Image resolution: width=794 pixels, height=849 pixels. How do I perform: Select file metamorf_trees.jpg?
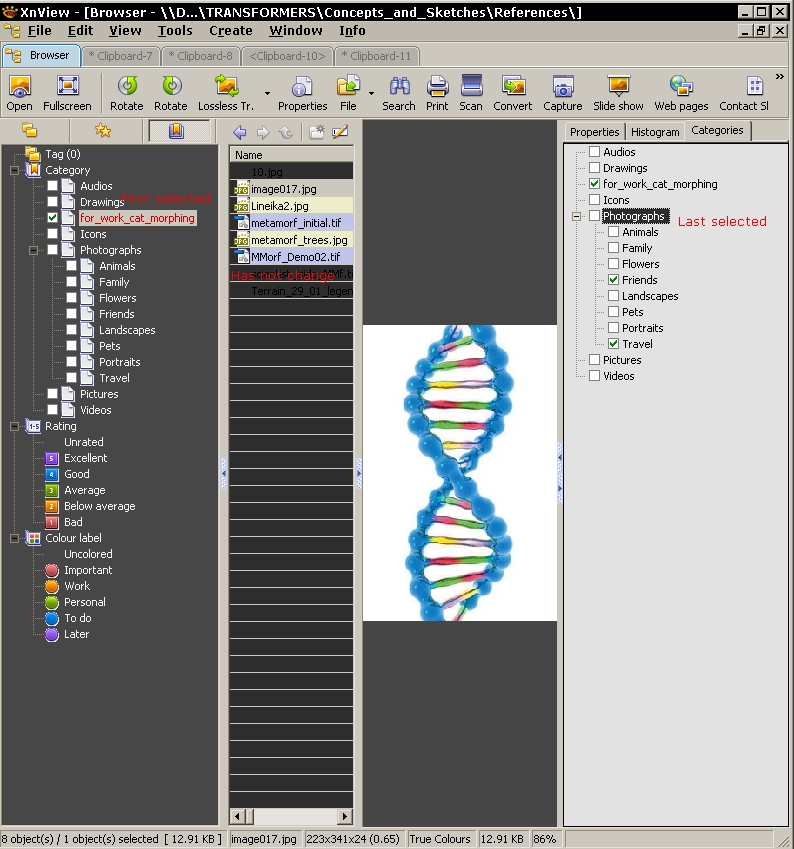[291, 240]
